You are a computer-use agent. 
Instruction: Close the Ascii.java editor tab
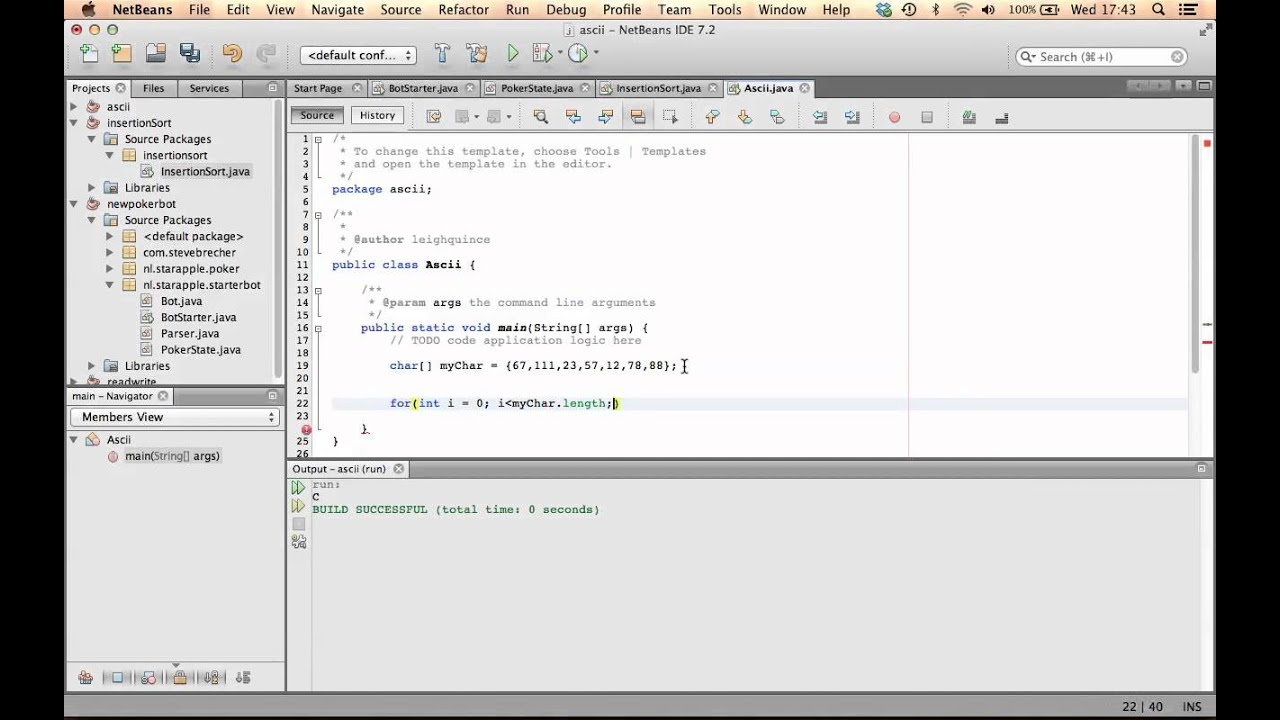(x=804, y=88)
